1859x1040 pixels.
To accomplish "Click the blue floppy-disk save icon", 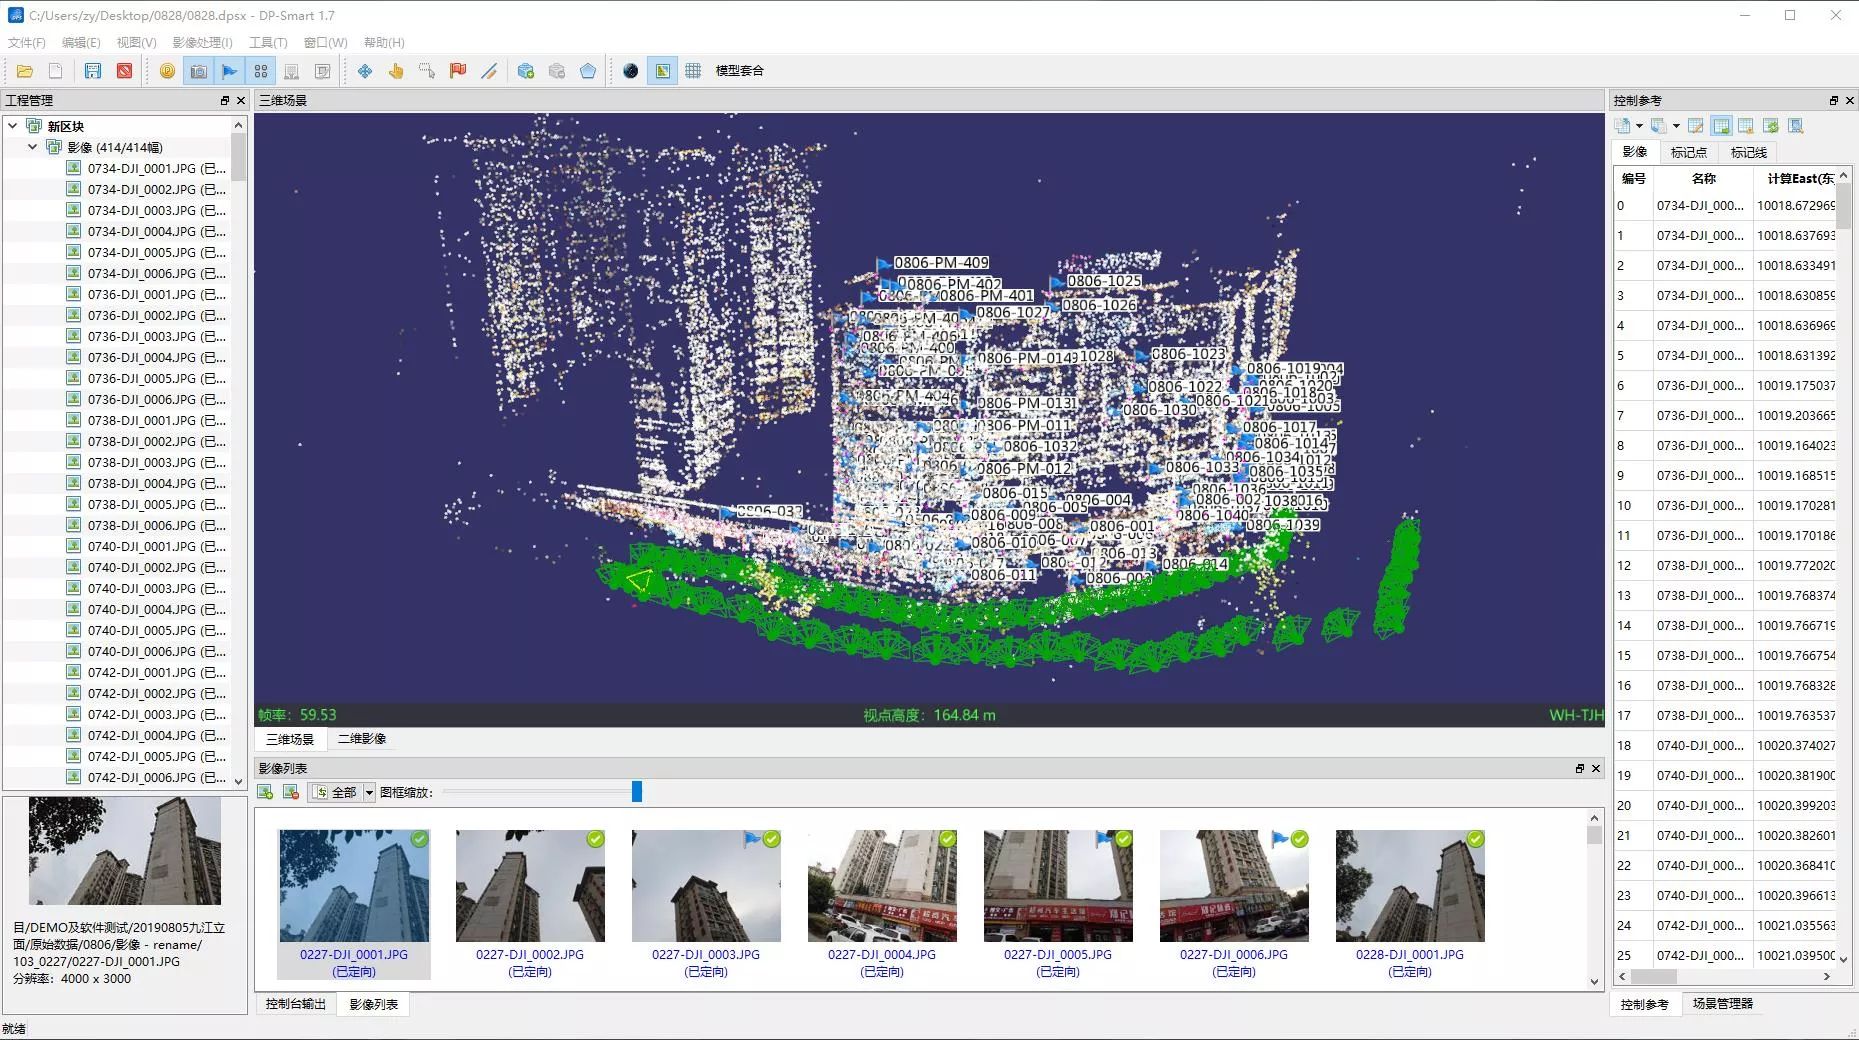I will tap(93, 71).
